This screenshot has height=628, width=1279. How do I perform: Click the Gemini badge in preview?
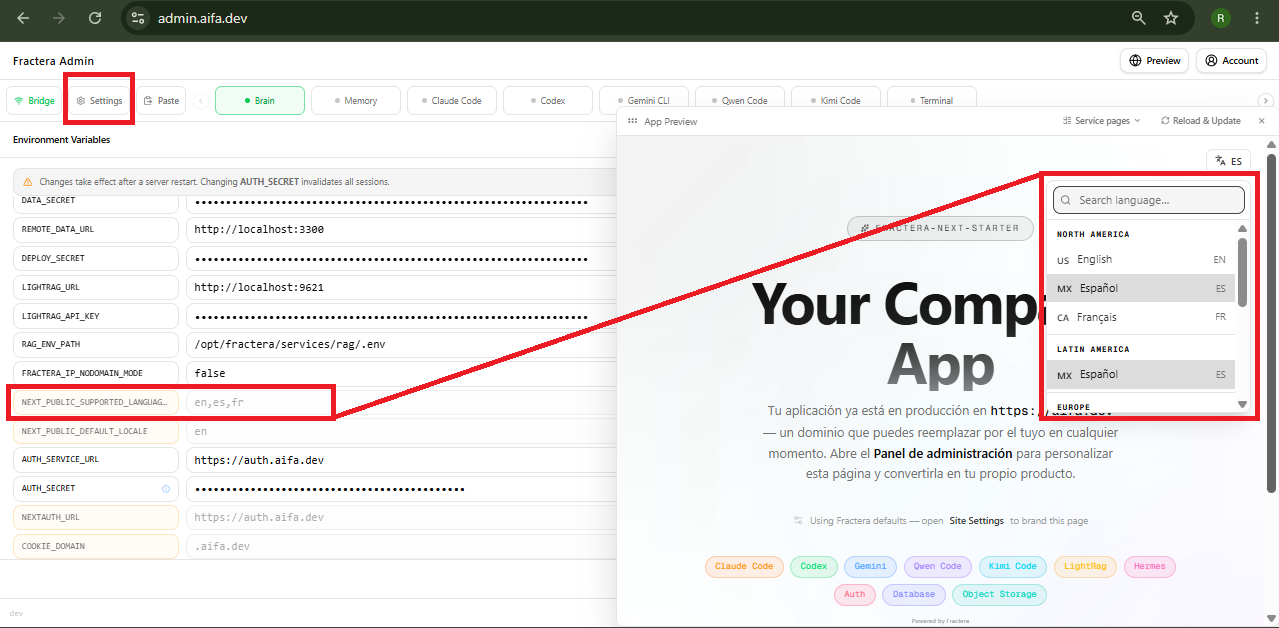point(870,566)
